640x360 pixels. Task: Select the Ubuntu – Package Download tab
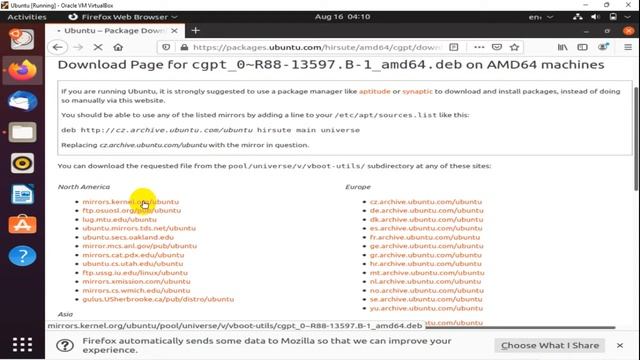pyautogui.click(x=115, y=31)
